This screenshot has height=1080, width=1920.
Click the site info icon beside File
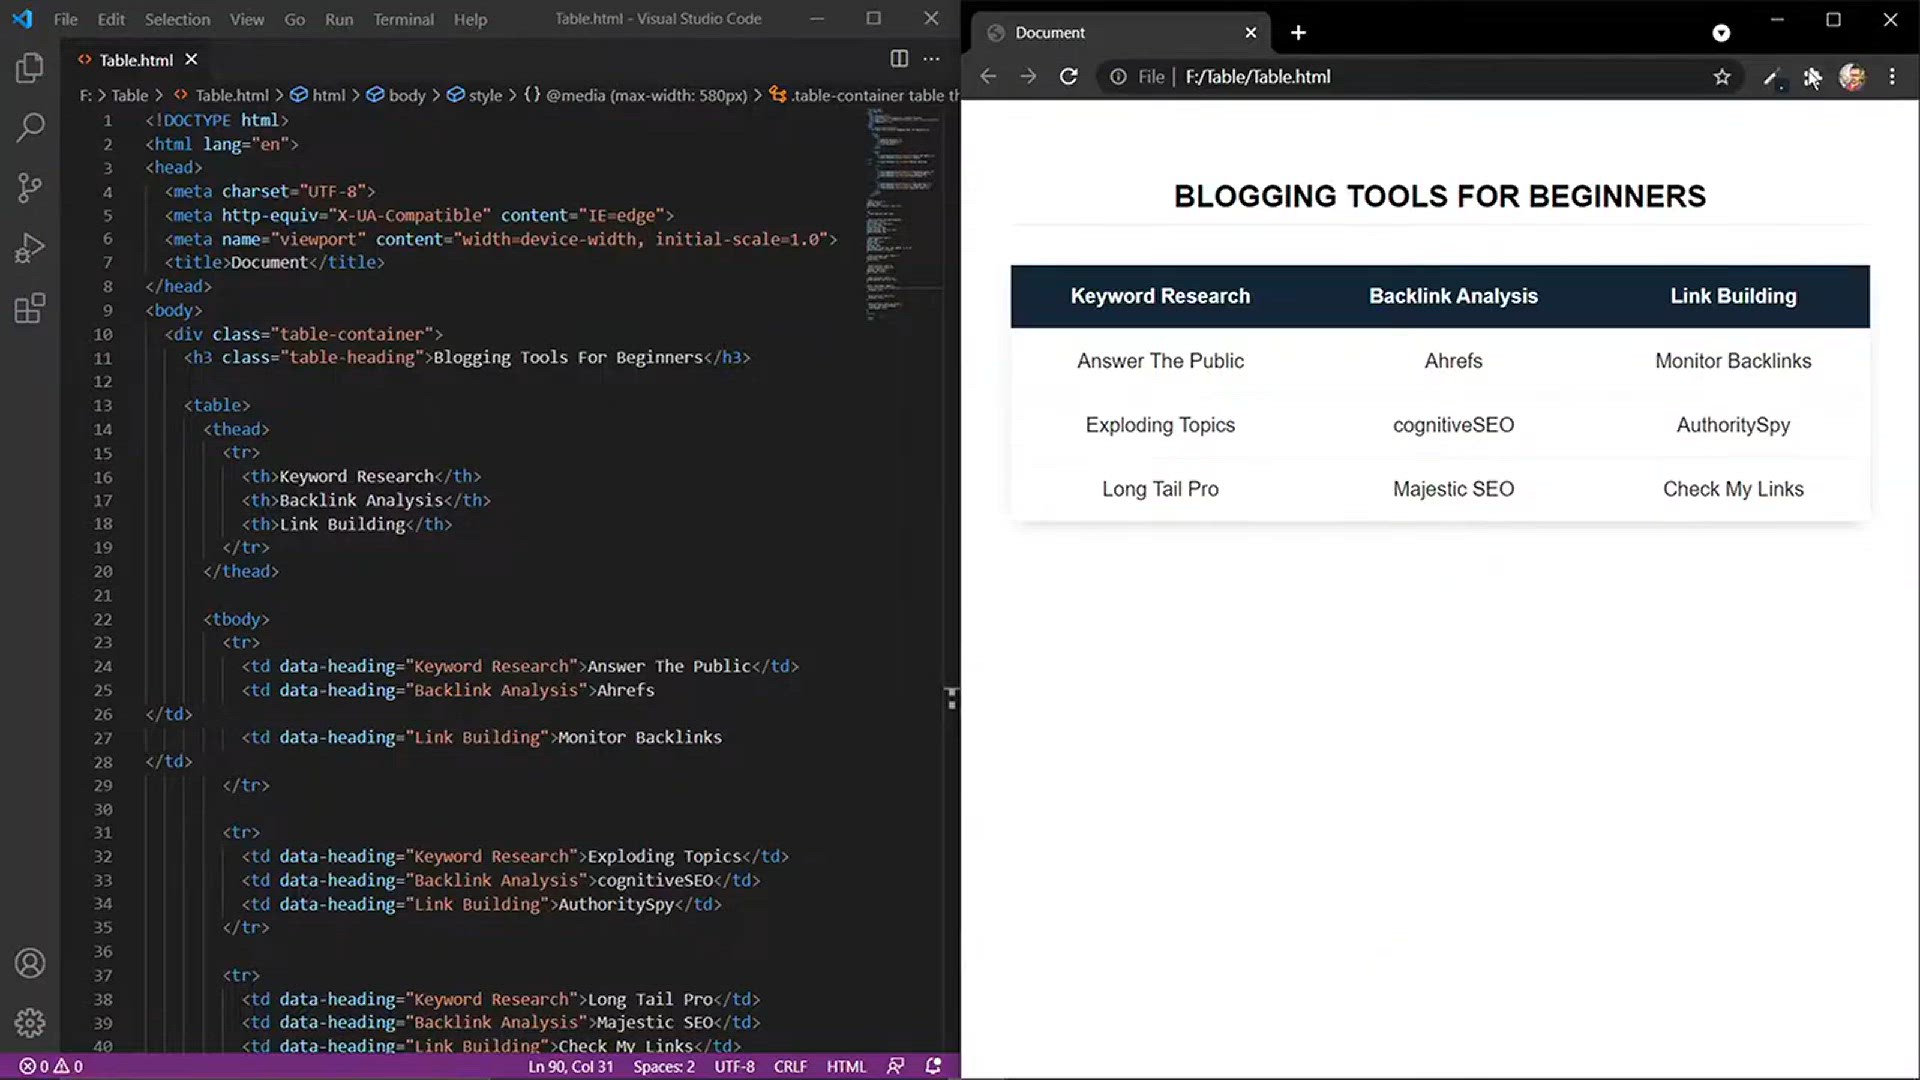[x=1118, y=77]
